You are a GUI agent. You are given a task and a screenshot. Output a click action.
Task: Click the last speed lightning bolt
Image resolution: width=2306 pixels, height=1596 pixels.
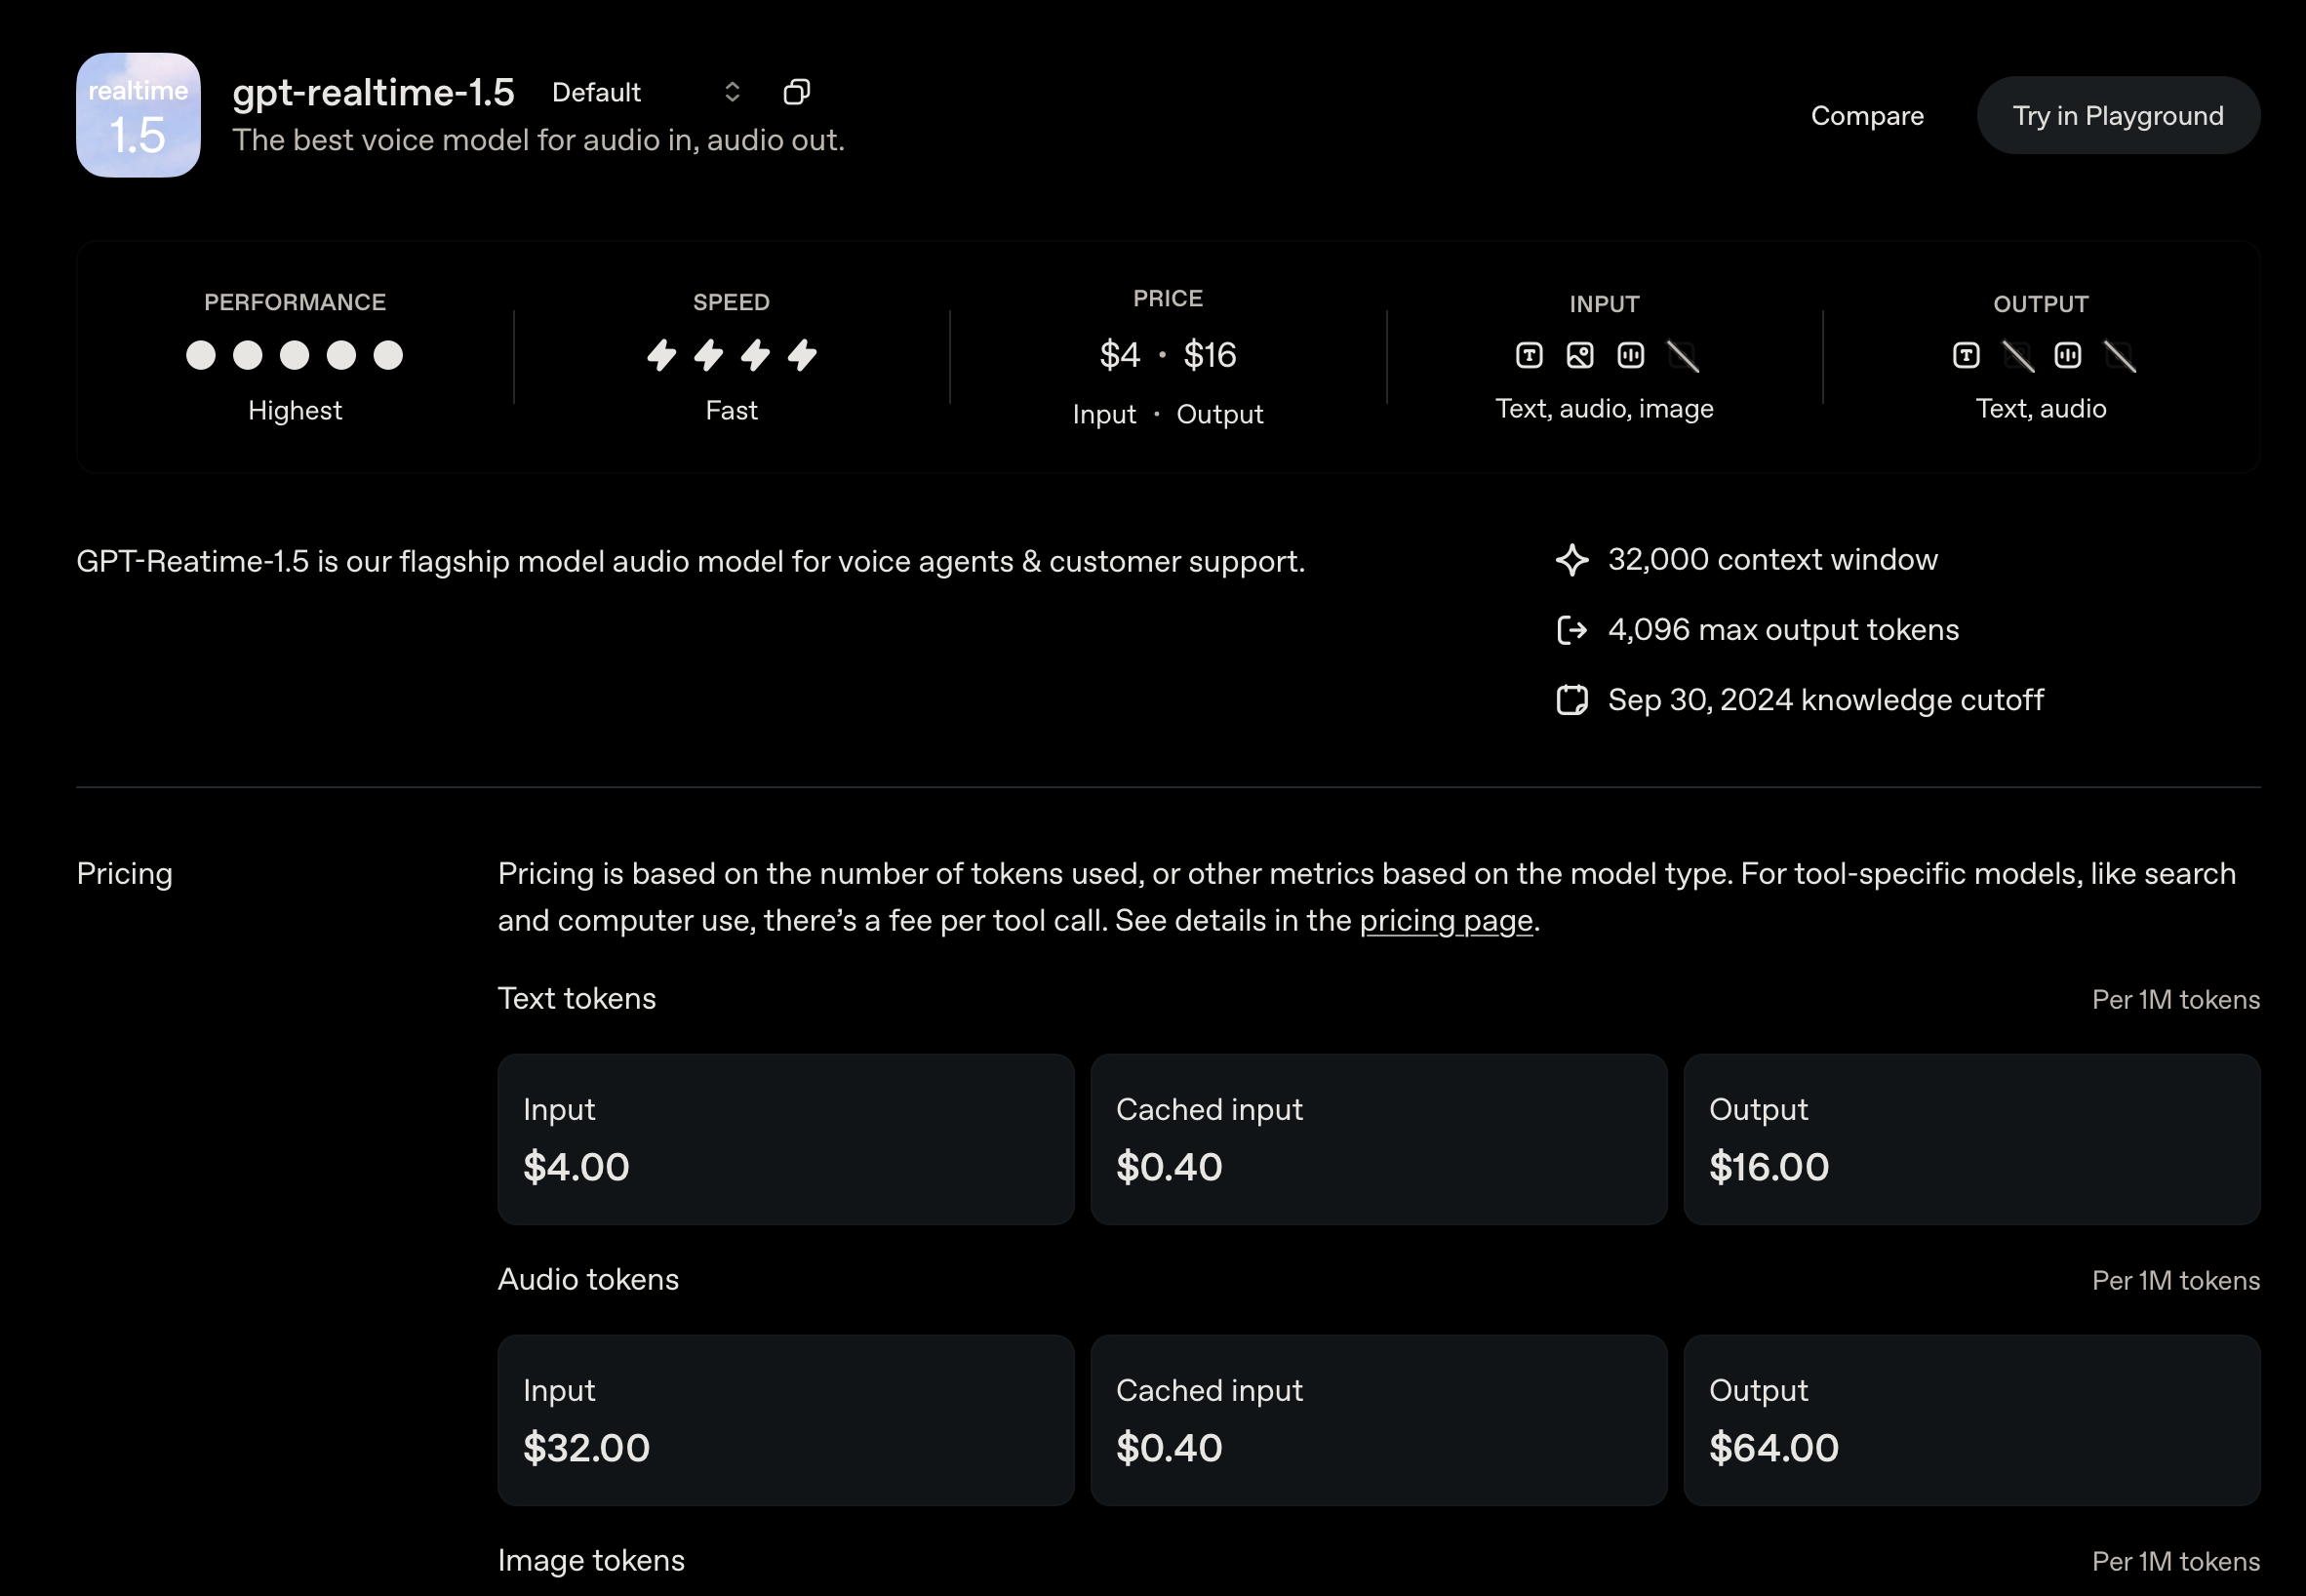click(802, 355)
